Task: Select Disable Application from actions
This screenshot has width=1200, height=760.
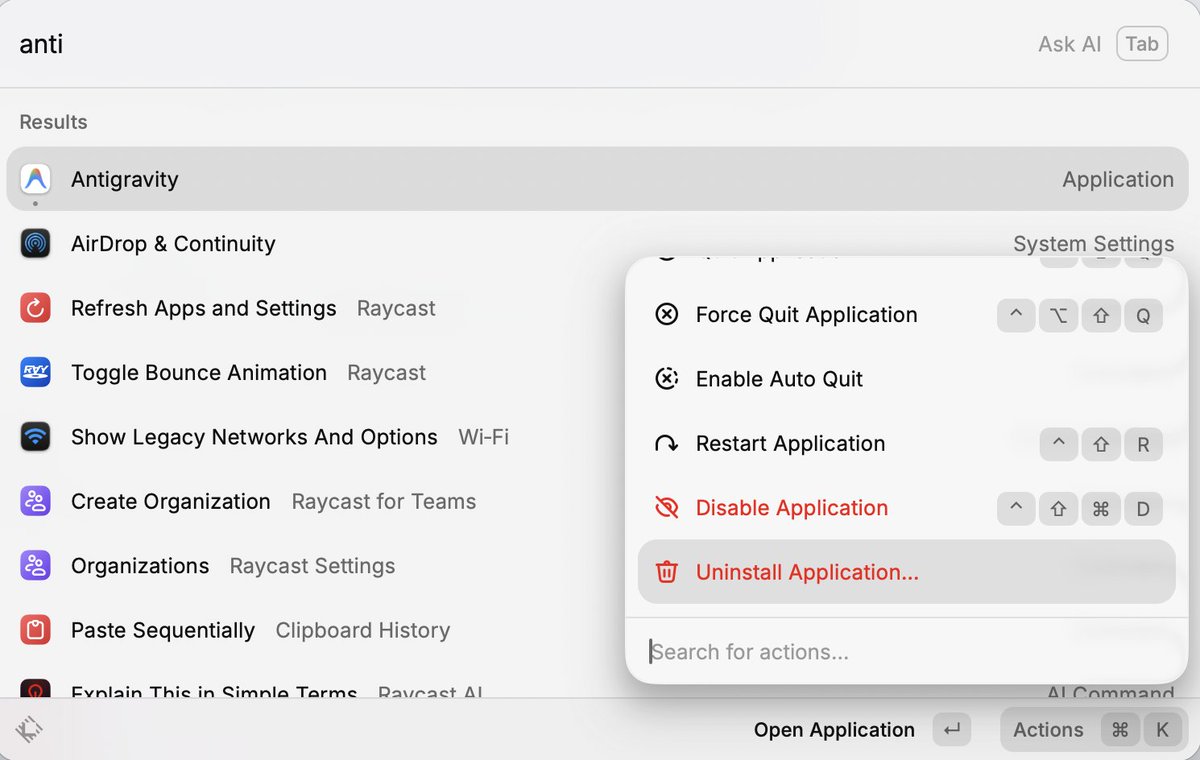Action: pos(906,508)
